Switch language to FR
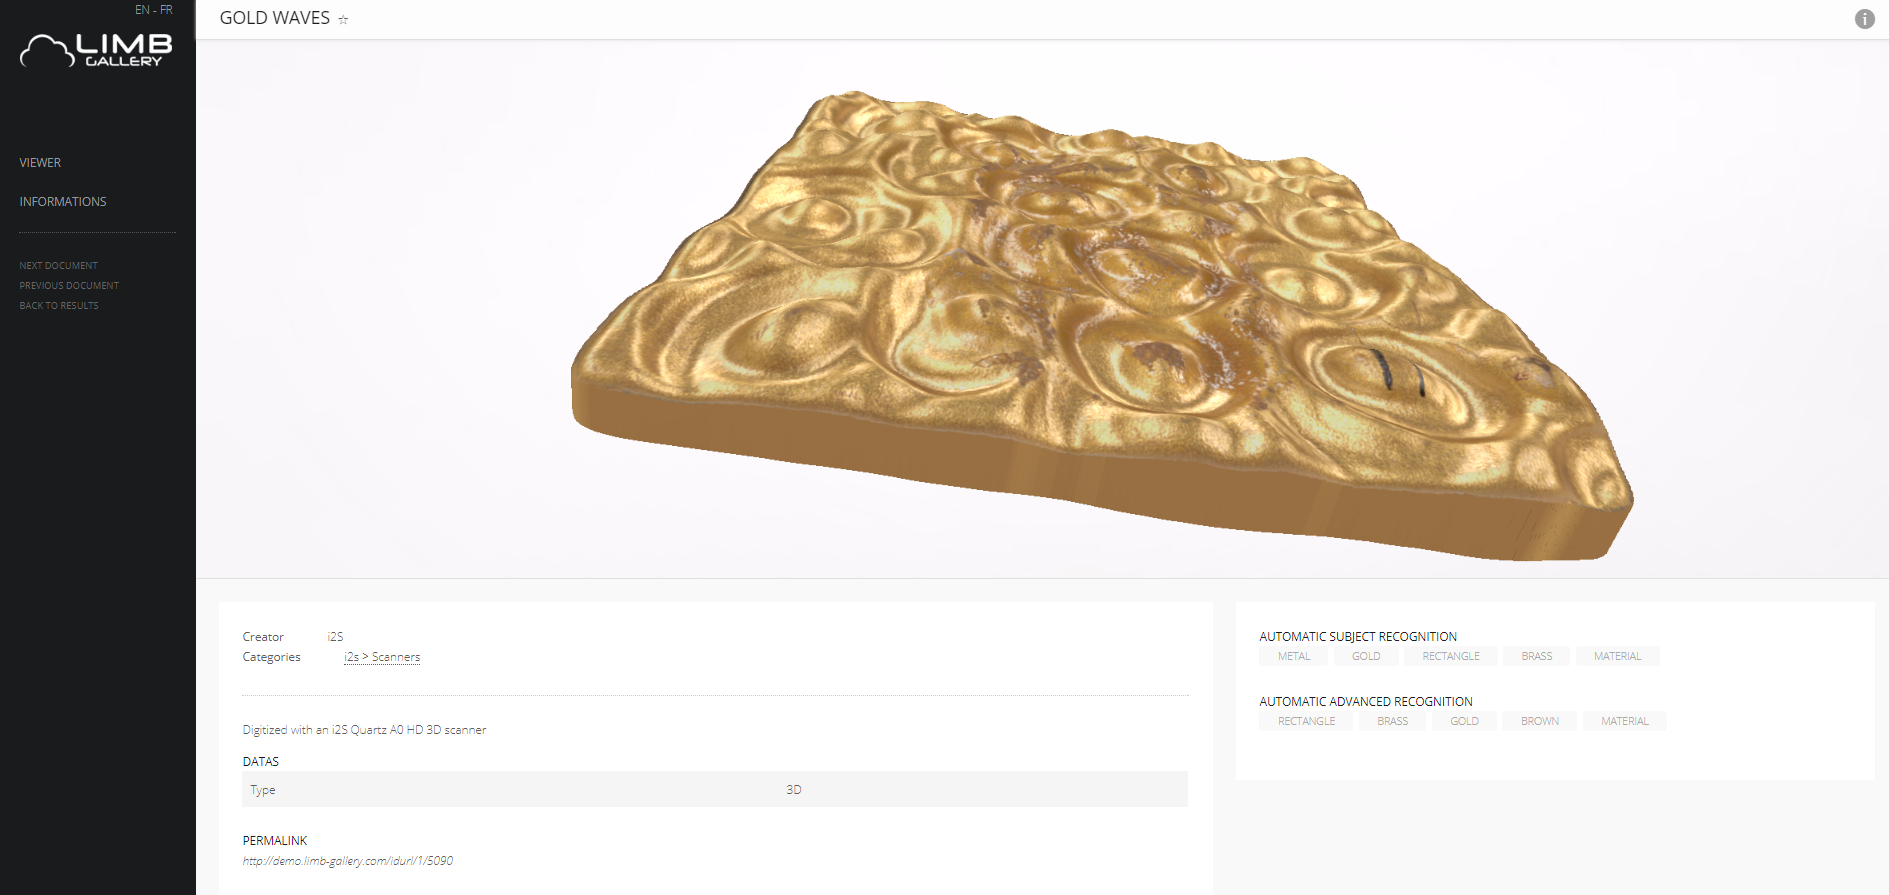 pos(166,10)
